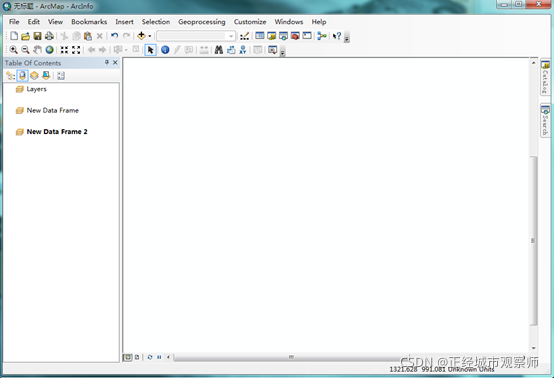Open the Geoprocessing menu

coord(202,22)
